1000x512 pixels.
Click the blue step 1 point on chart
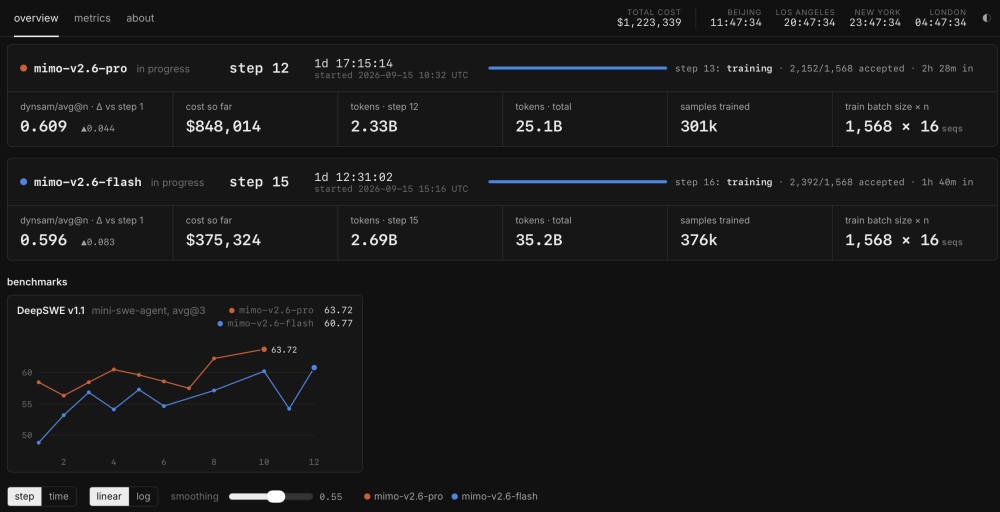click(39, 443)
